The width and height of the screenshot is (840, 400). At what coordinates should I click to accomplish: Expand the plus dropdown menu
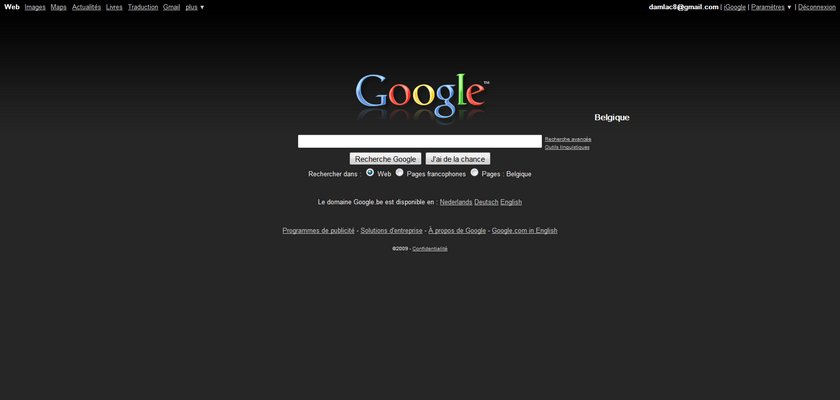click(x=195, y=7)
